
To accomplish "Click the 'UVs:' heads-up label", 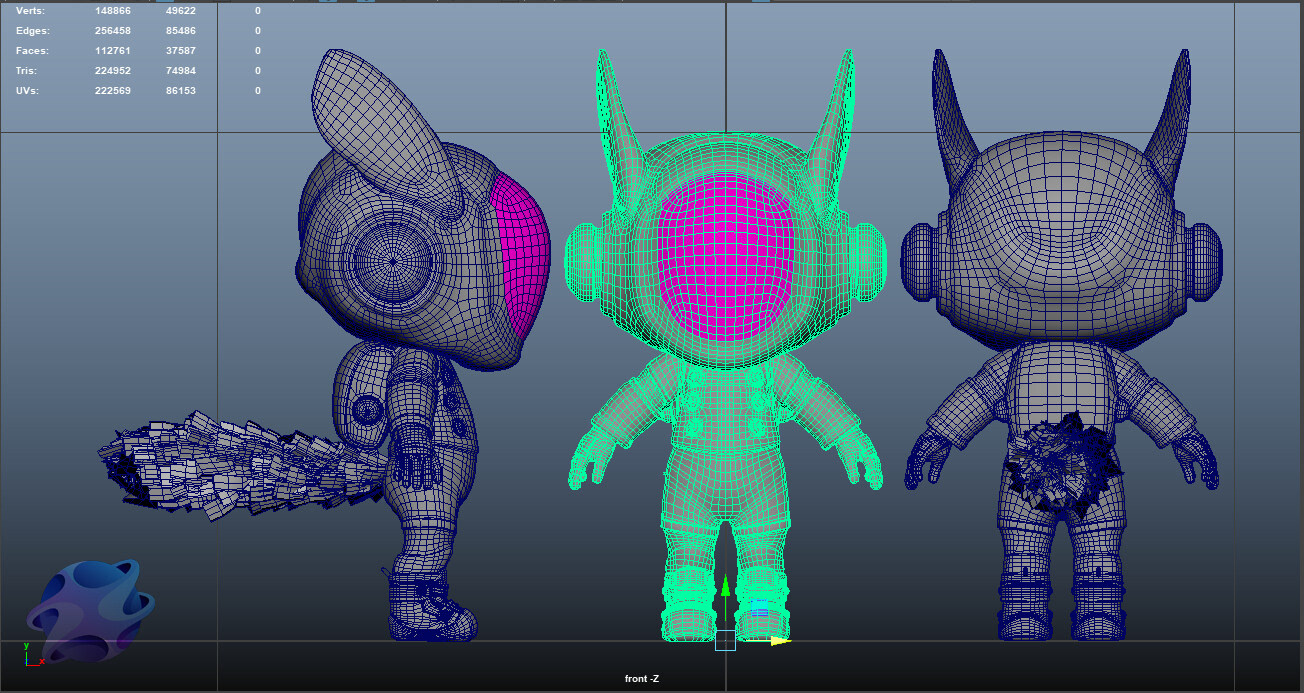I will [x=28, y=90].
